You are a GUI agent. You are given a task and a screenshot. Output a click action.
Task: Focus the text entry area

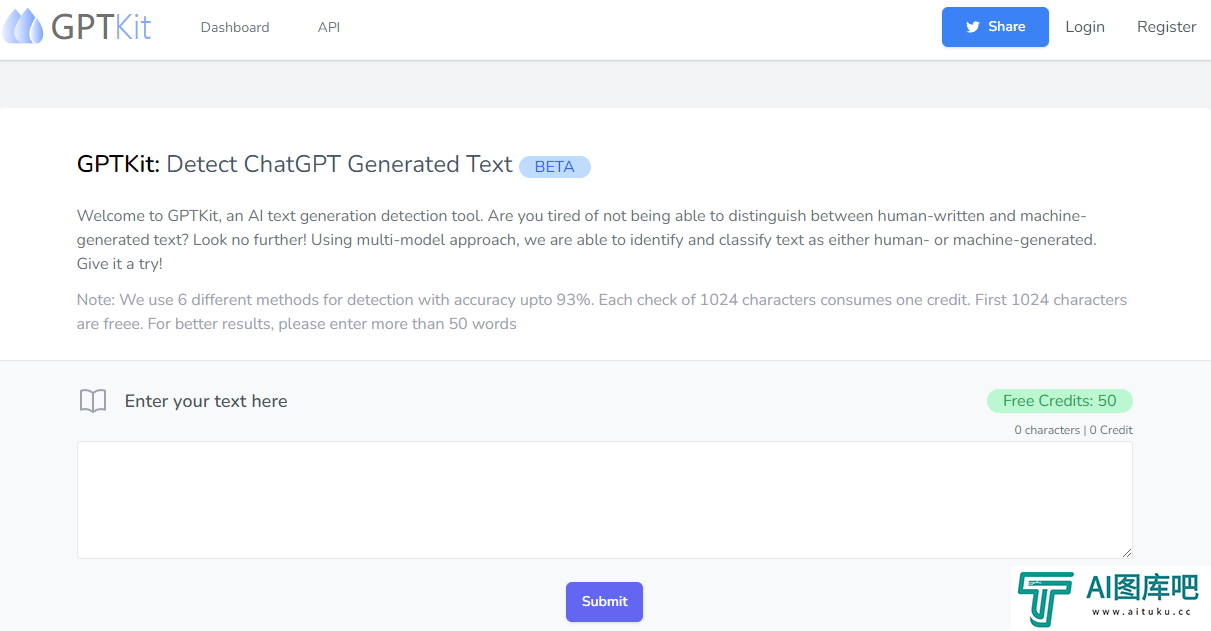[x=605, y=500]
